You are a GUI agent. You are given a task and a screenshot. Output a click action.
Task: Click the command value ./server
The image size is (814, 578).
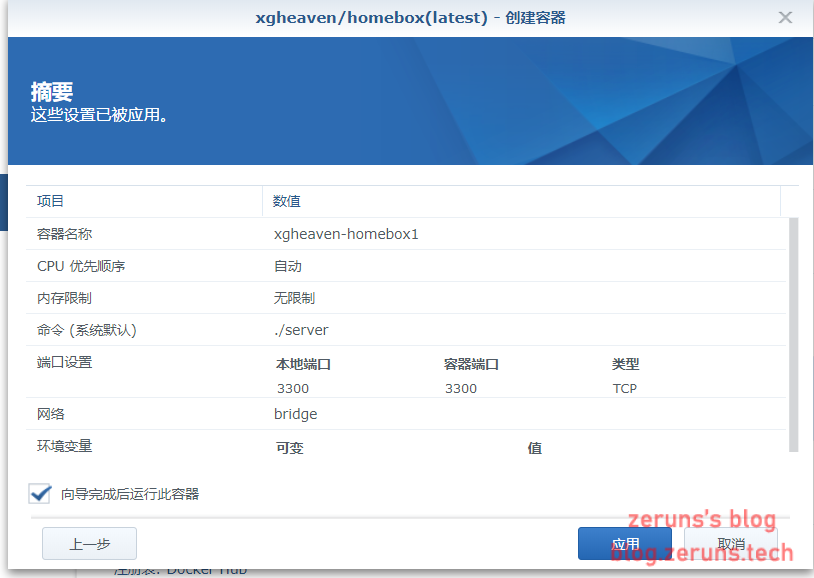[x=301, y=330]
